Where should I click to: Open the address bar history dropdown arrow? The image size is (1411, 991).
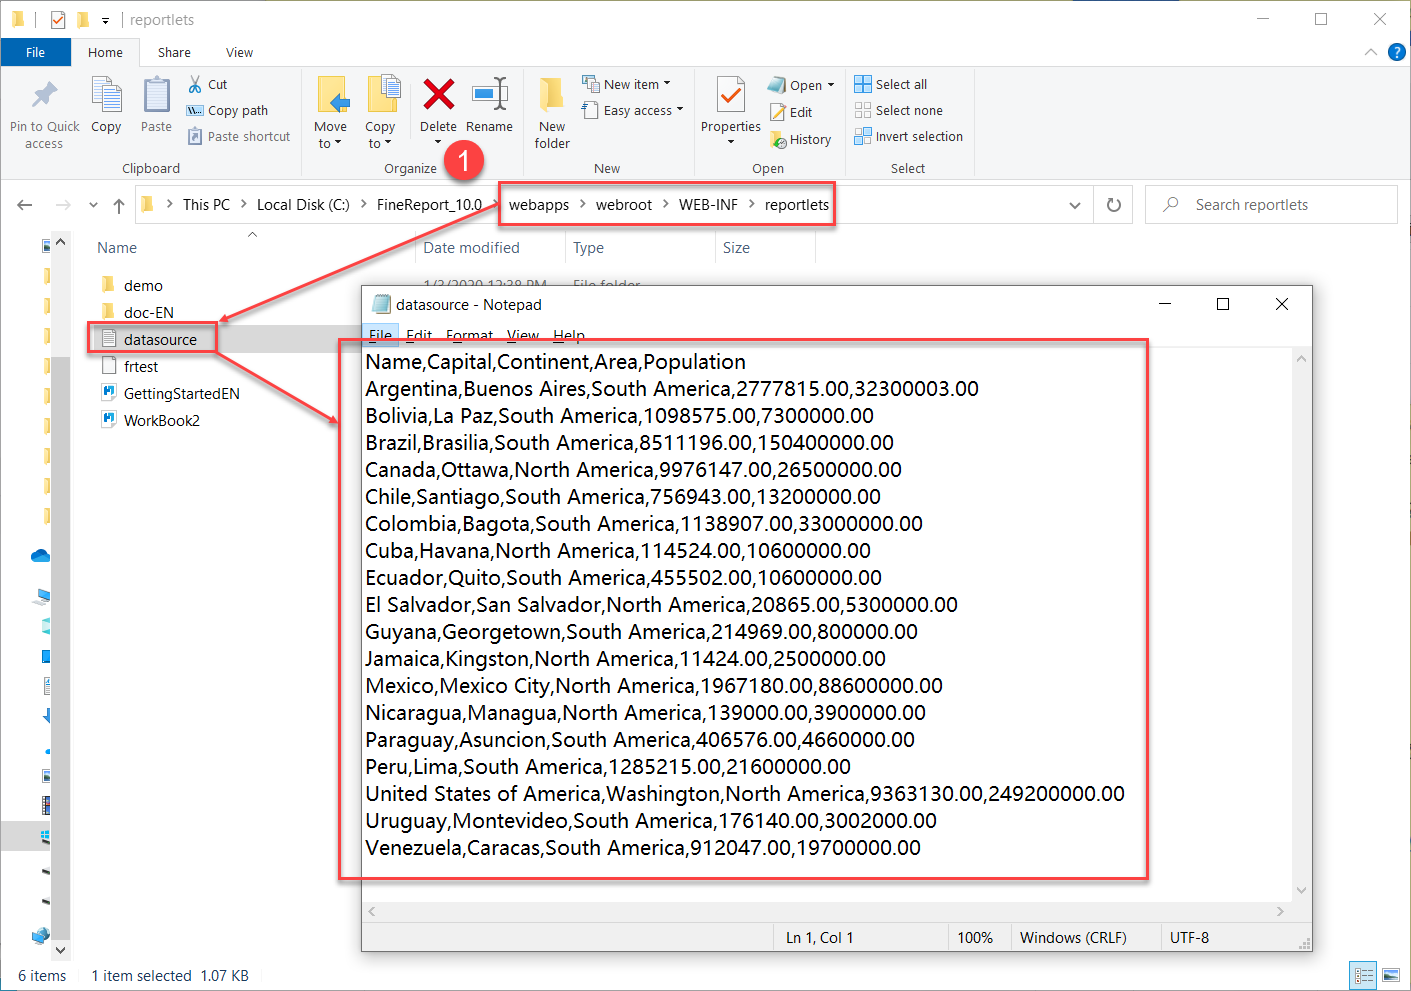coord(1074,204)
